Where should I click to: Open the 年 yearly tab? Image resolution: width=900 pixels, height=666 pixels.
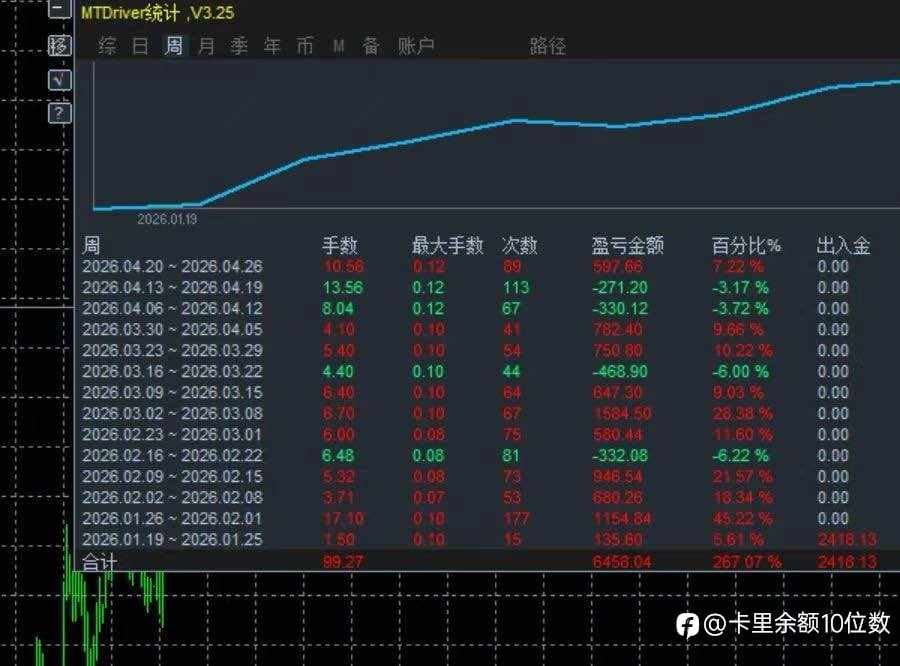(272, 45)
